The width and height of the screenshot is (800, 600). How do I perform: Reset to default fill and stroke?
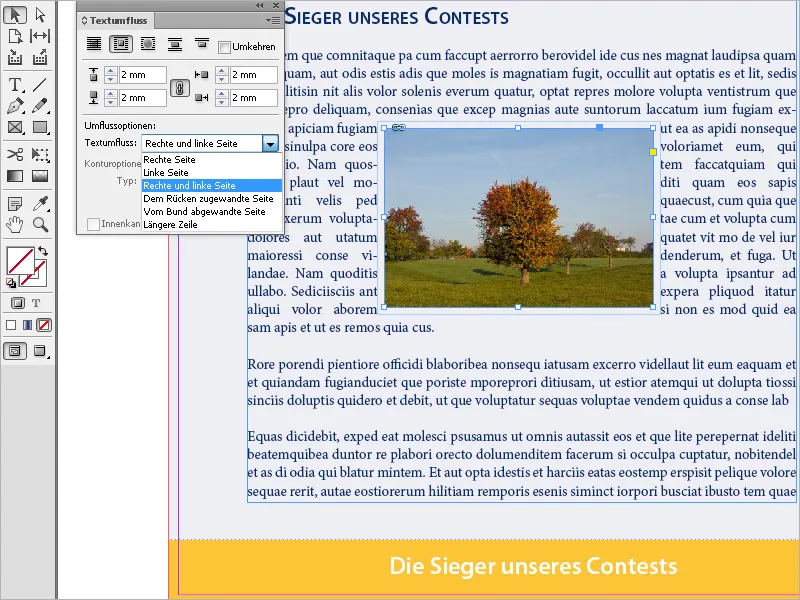point(11,282)
